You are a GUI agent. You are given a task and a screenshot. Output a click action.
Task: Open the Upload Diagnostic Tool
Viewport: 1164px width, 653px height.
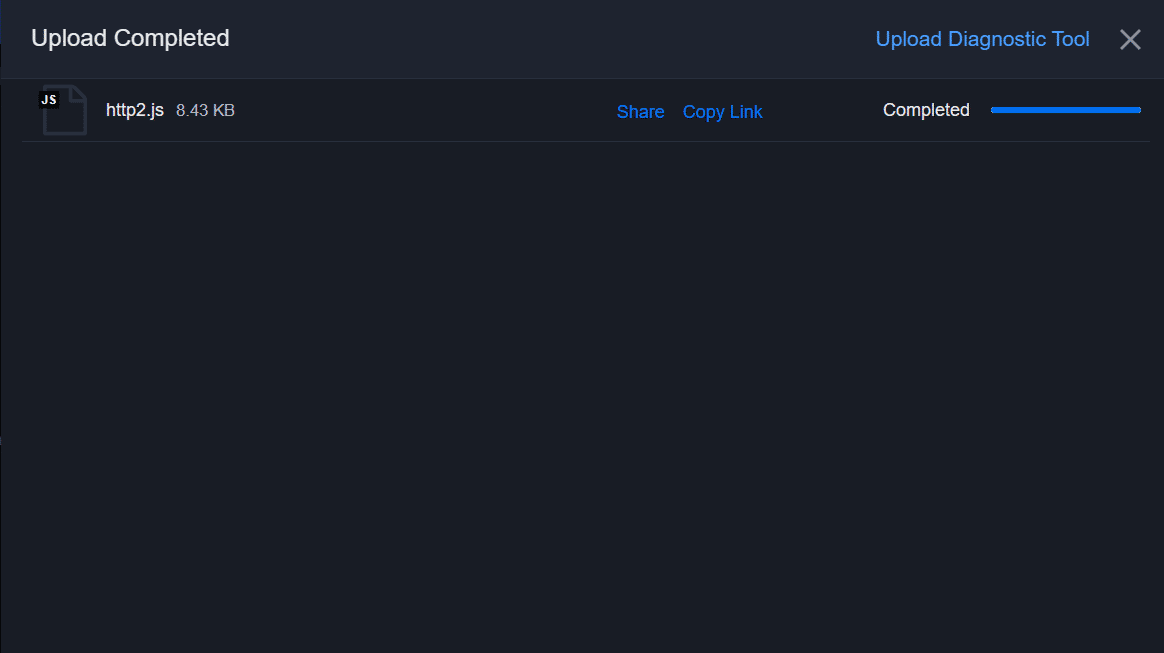point(982,39)
